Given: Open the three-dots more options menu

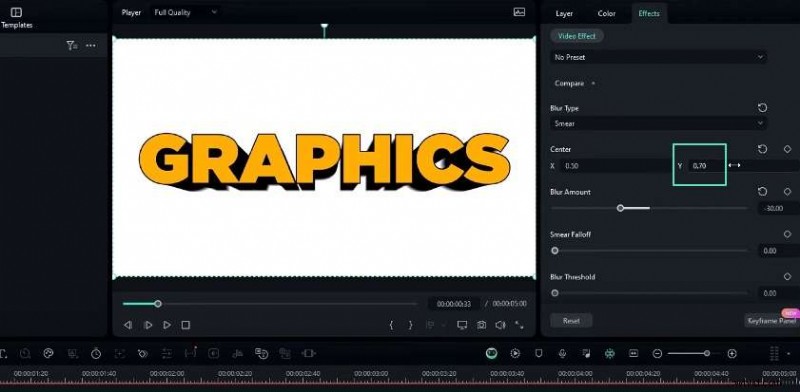Looking at the screenshot, I should 91,45.
